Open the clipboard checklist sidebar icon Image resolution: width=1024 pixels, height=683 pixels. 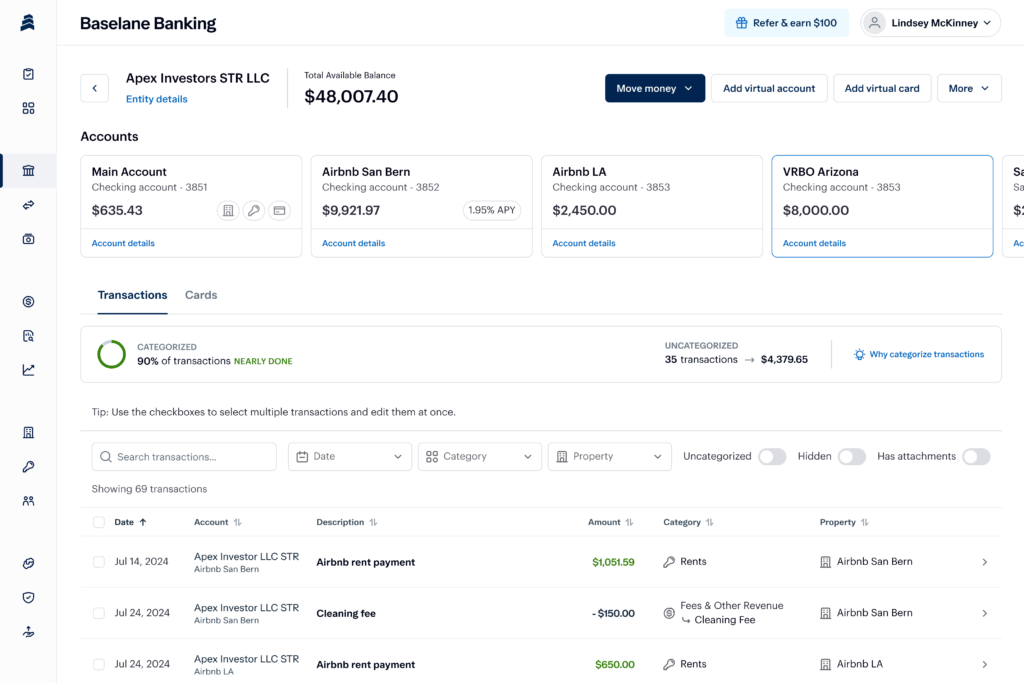tap(28, 74)
